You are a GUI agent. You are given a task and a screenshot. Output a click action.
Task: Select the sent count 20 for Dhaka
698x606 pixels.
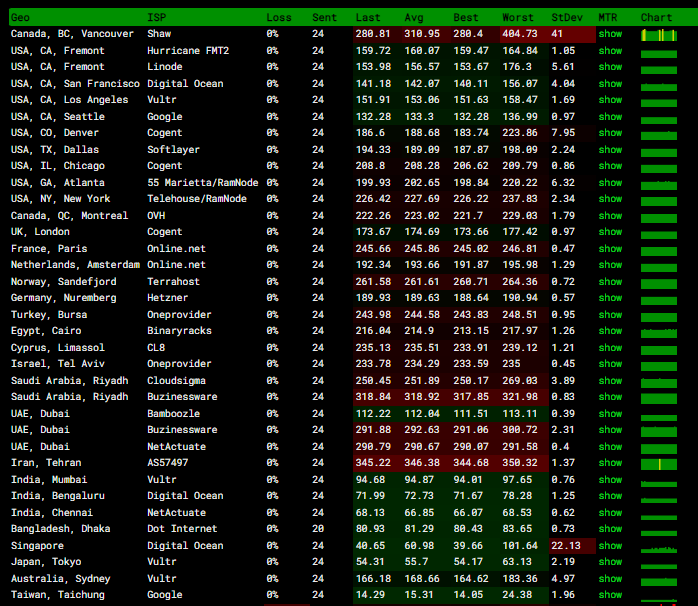point(318,528)
